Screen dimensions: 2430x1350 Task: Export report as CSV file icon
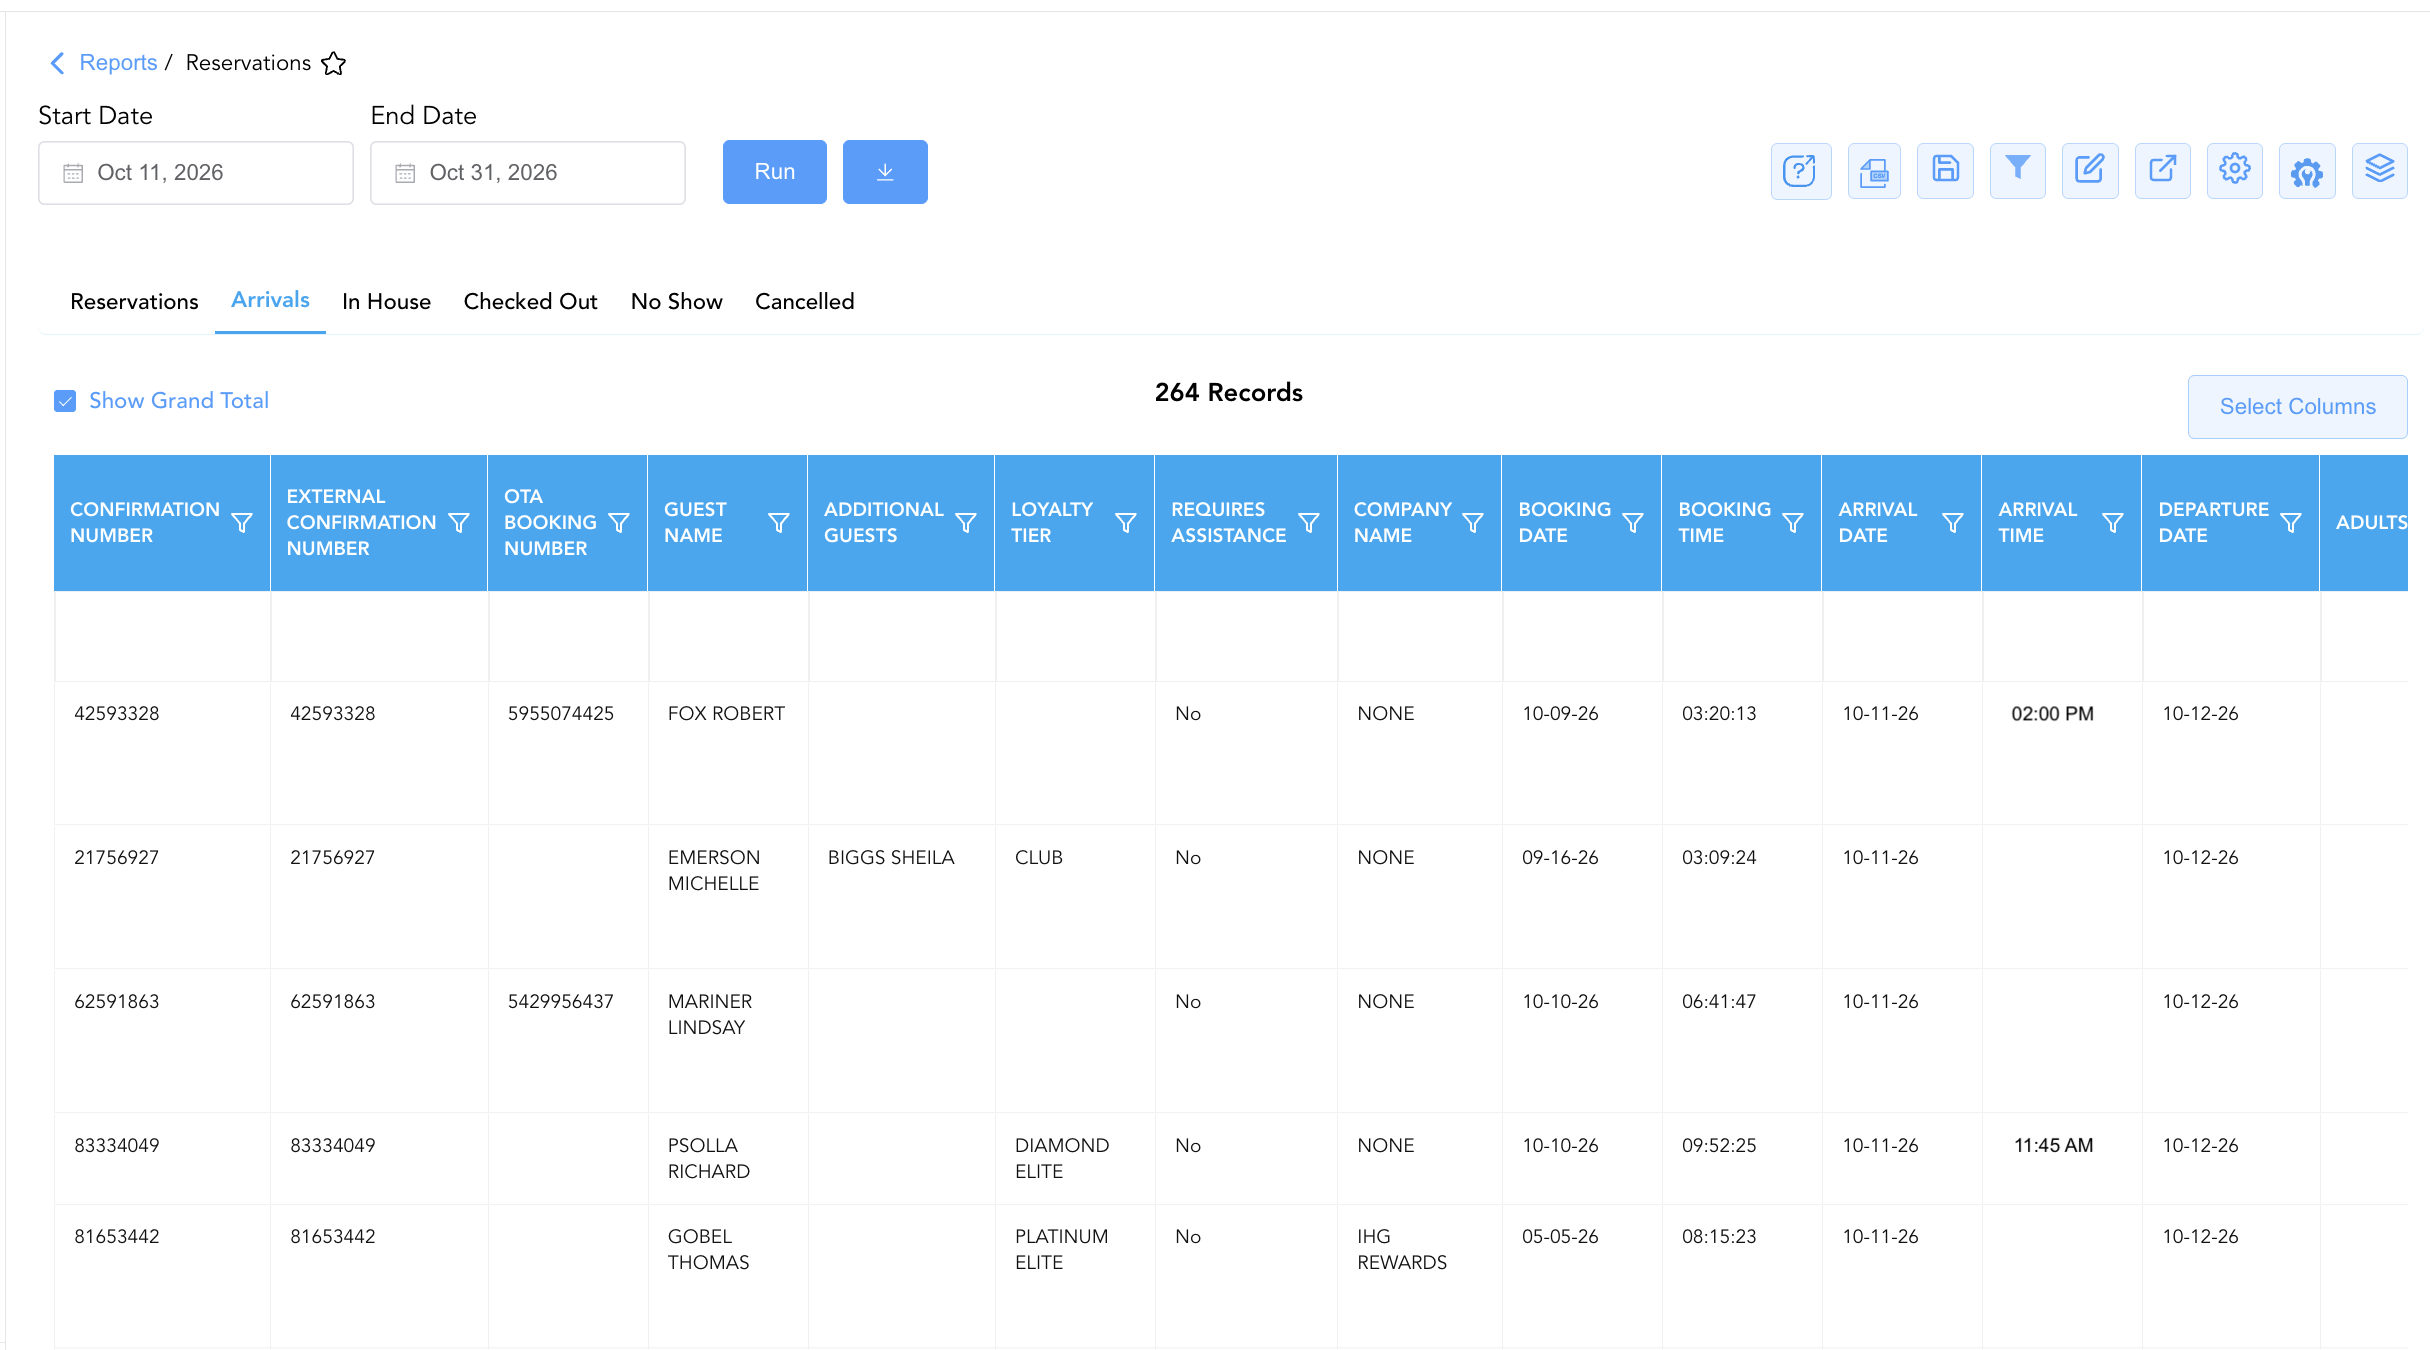tap(1874, 171)
